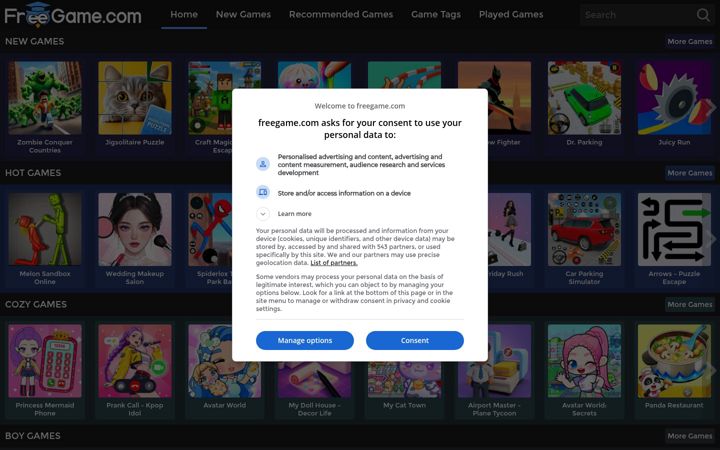Open the New Games tab

click(x=243, y=15)
